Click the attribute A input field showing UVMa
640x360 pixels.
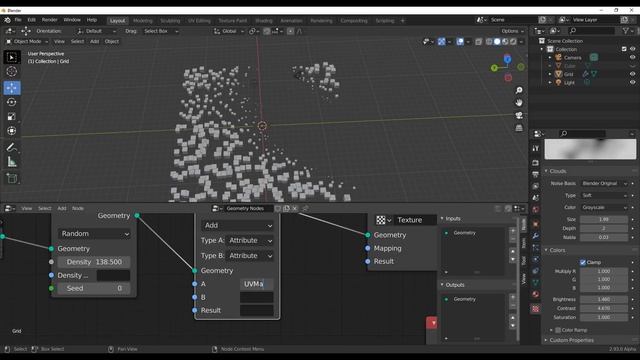point(257,284)
